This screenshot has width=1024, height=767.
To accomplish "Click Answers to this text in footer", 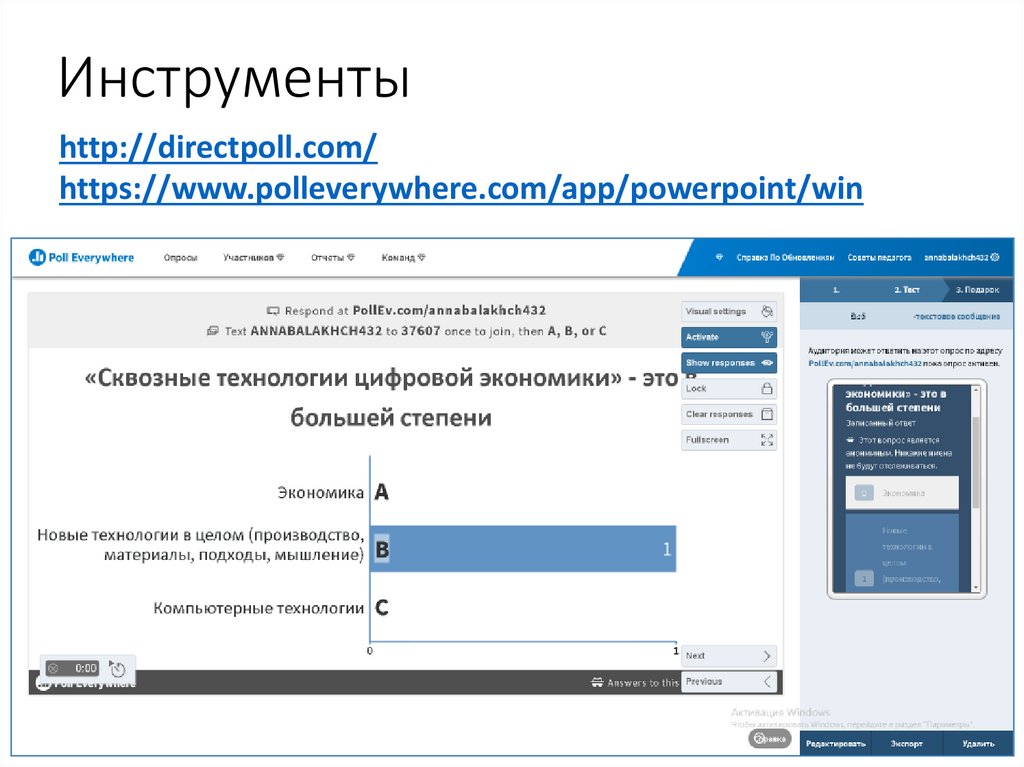I will point(643,683).
